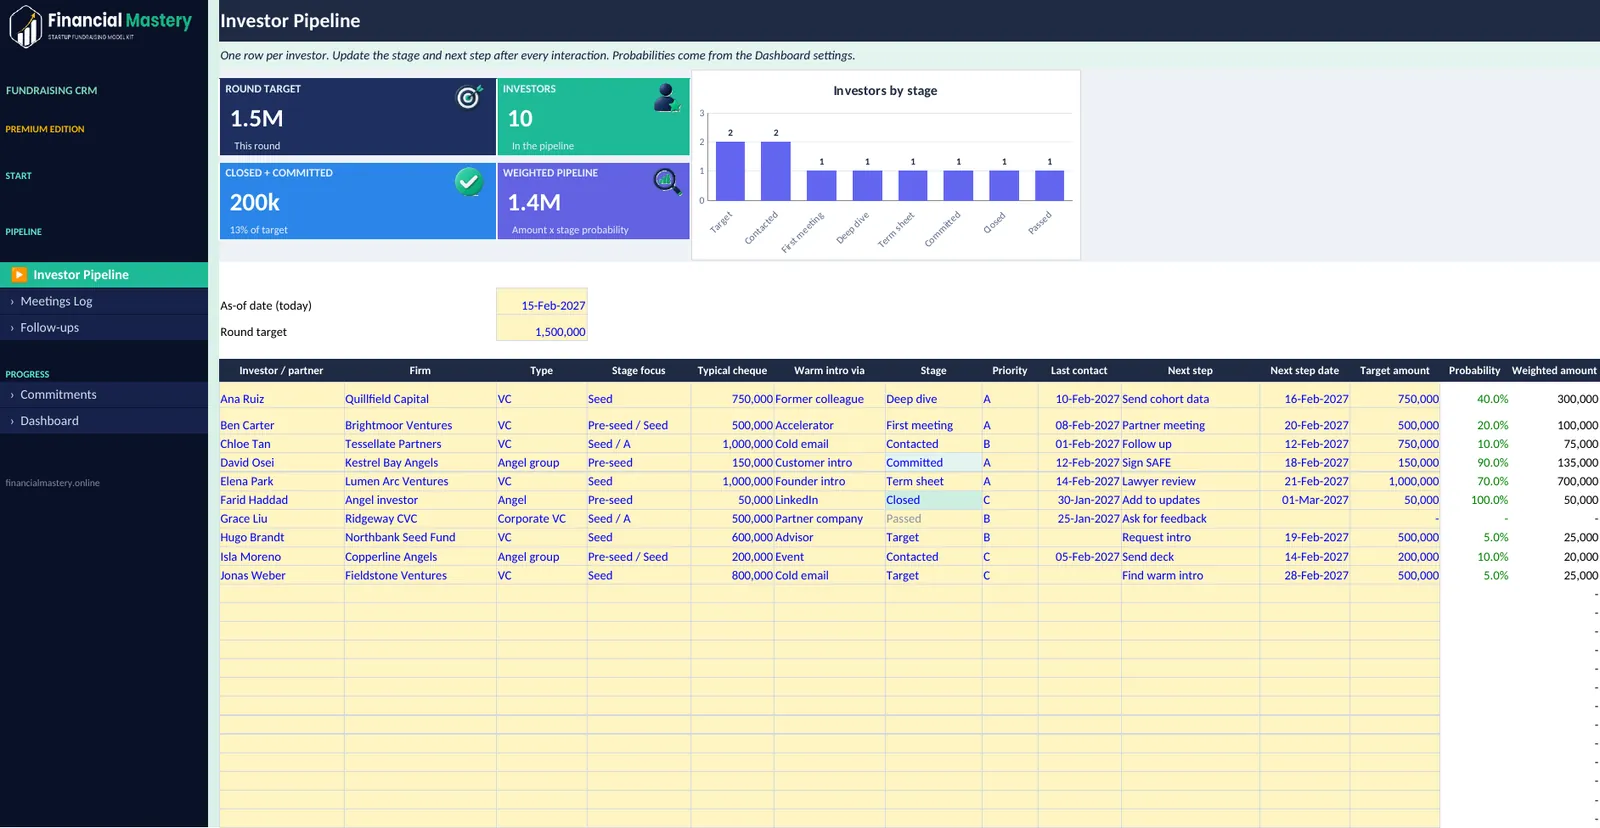Screen dimensions: 1600x828
Task: Open Follow-ups from the sidebar
Action: tap(104, 327)
